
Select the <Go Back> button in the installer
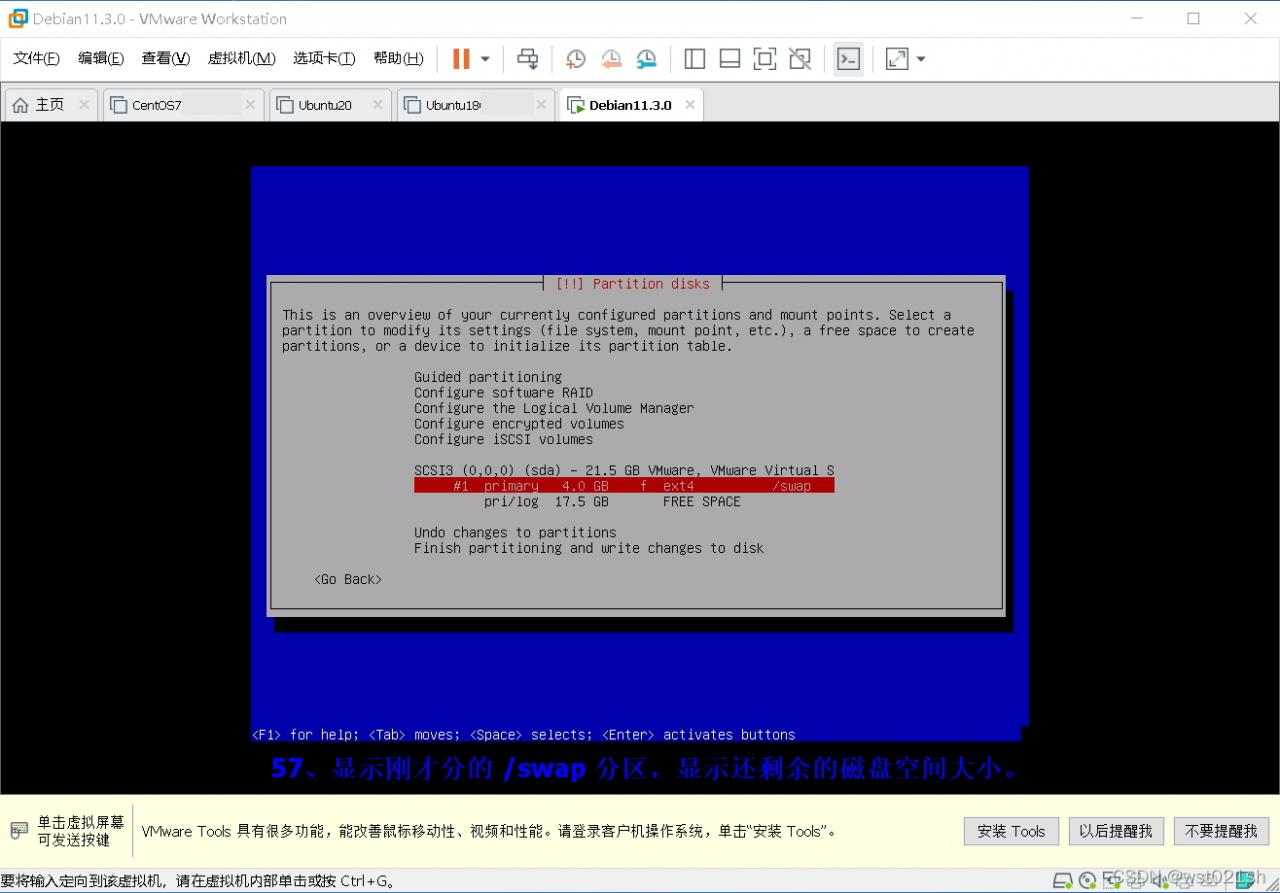pos(348,579)
